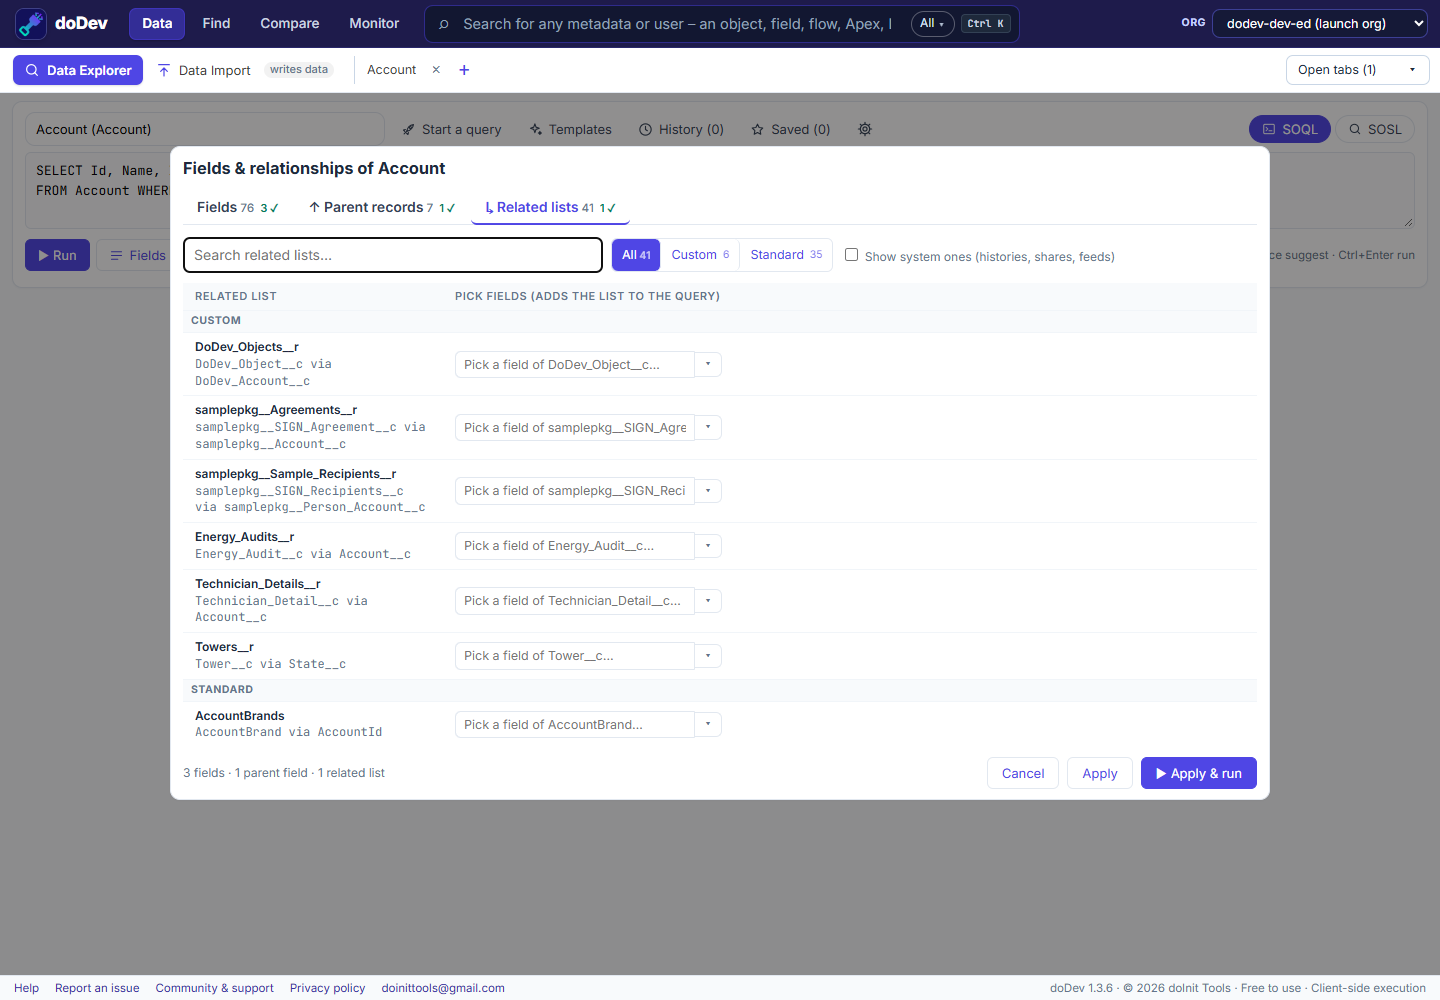Expand the samplepkg__SIGN_Agreement field dropdown arrow
1440x1000 pixels.
pos(708,428)
